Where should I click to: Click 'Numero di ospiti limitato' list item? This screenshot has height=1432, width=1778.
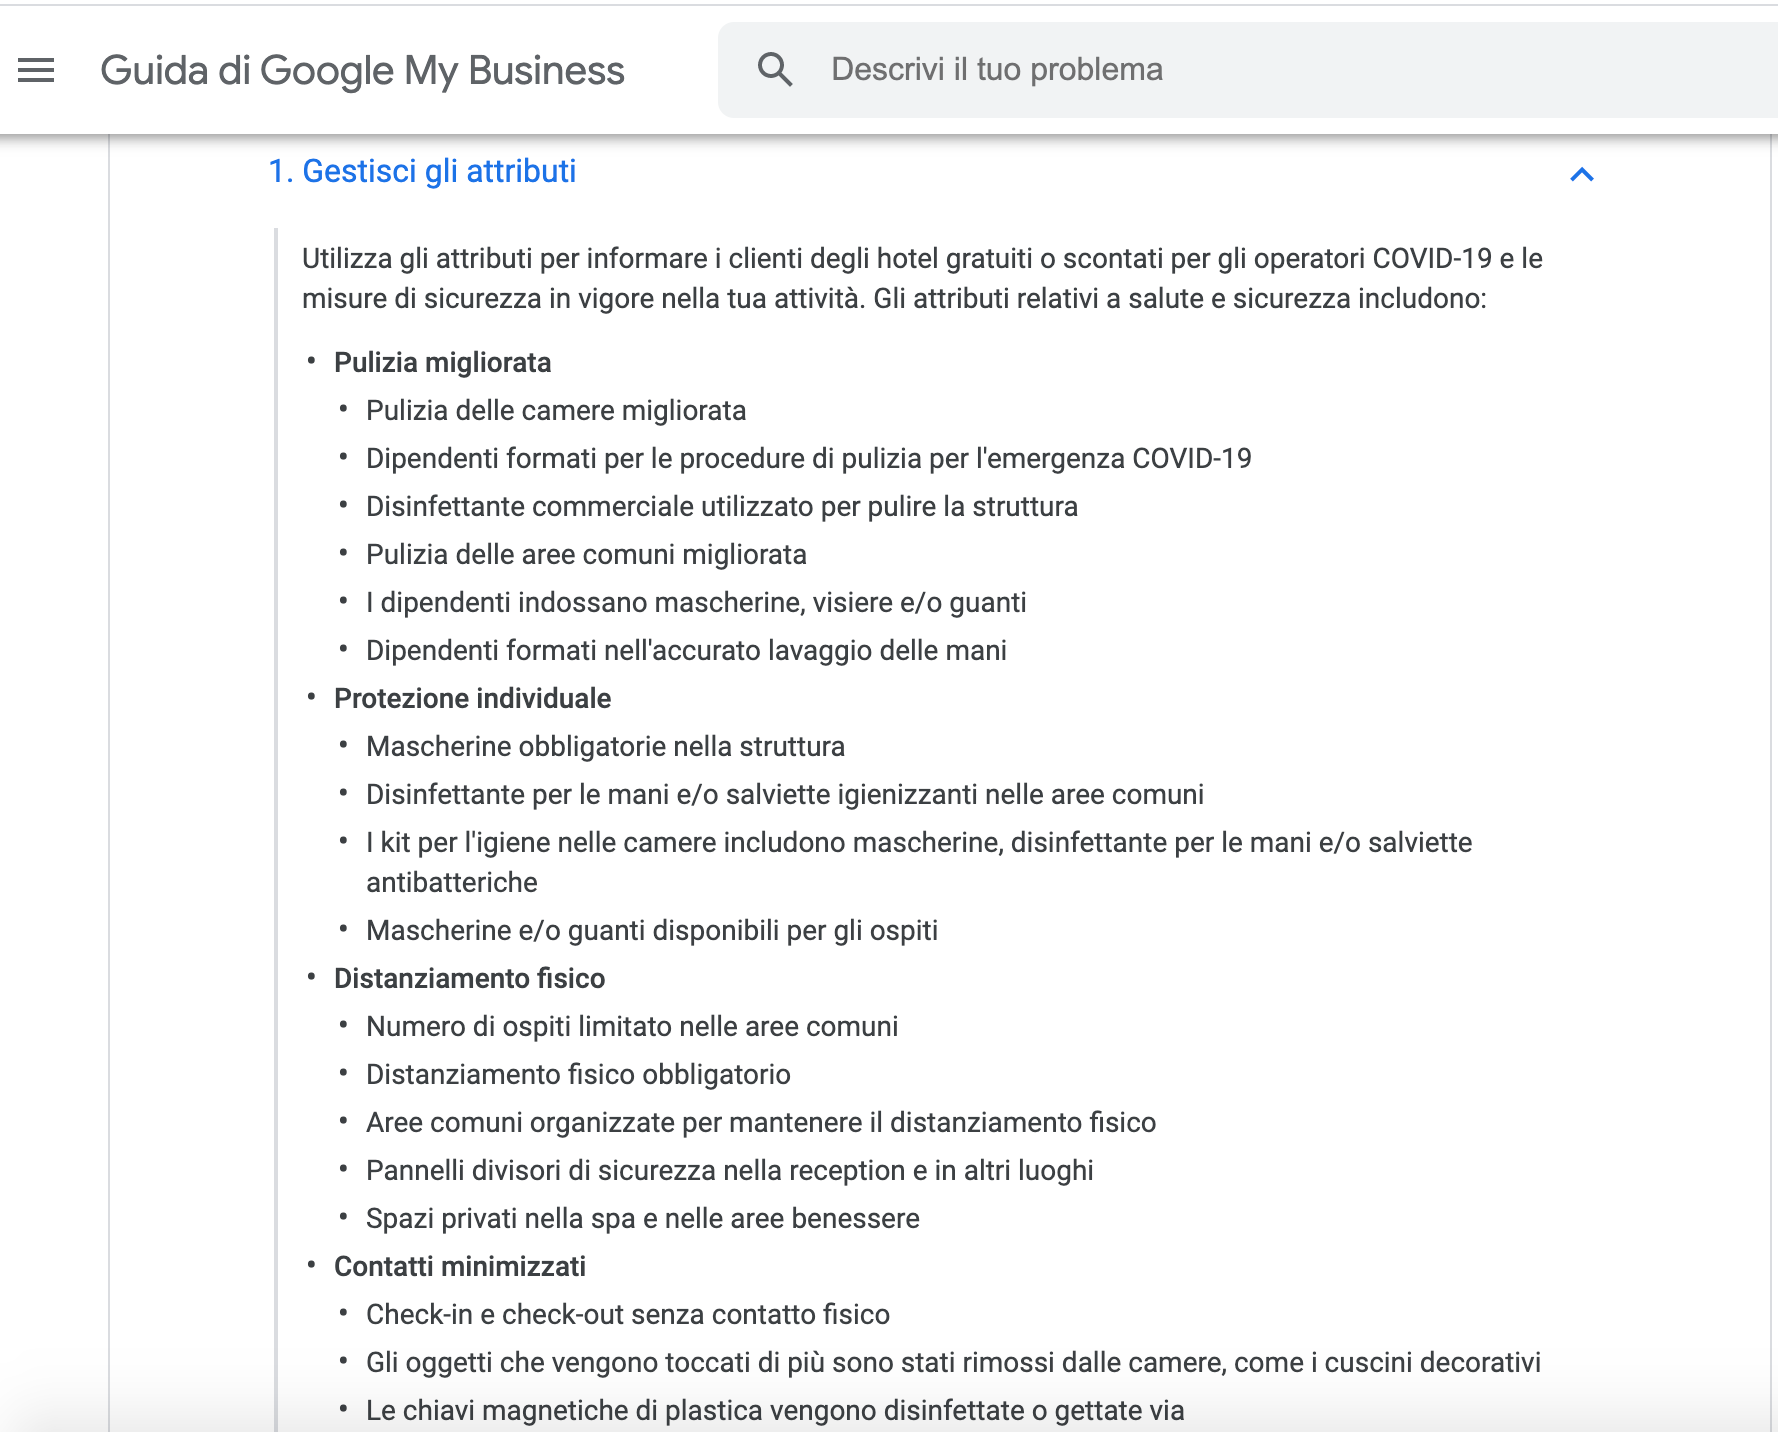coord(632,1026)
